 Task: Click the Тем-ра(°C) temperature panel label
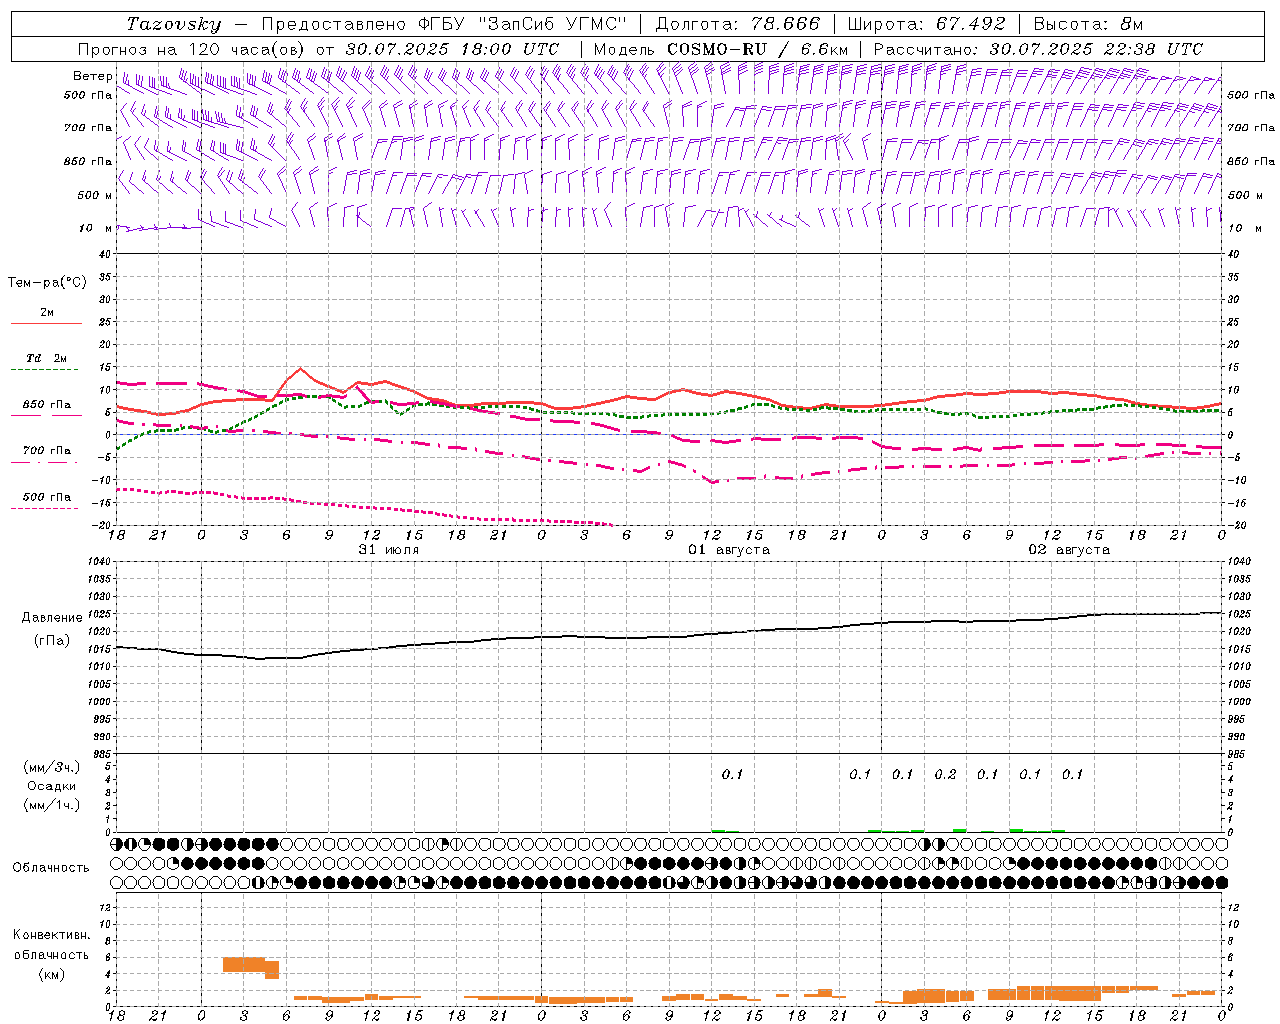47,282
